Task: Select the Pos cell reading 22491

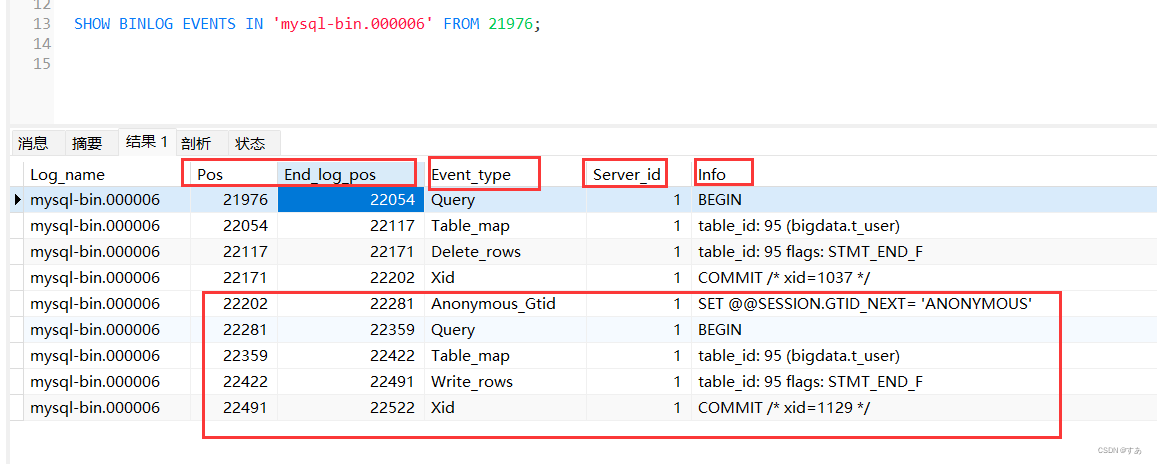Action: tap(234, 407)
